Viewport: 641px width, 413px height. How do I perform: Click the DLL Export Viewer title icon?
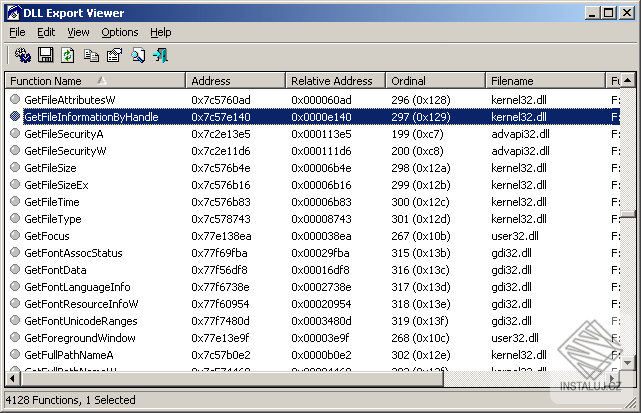pos(13,13)
